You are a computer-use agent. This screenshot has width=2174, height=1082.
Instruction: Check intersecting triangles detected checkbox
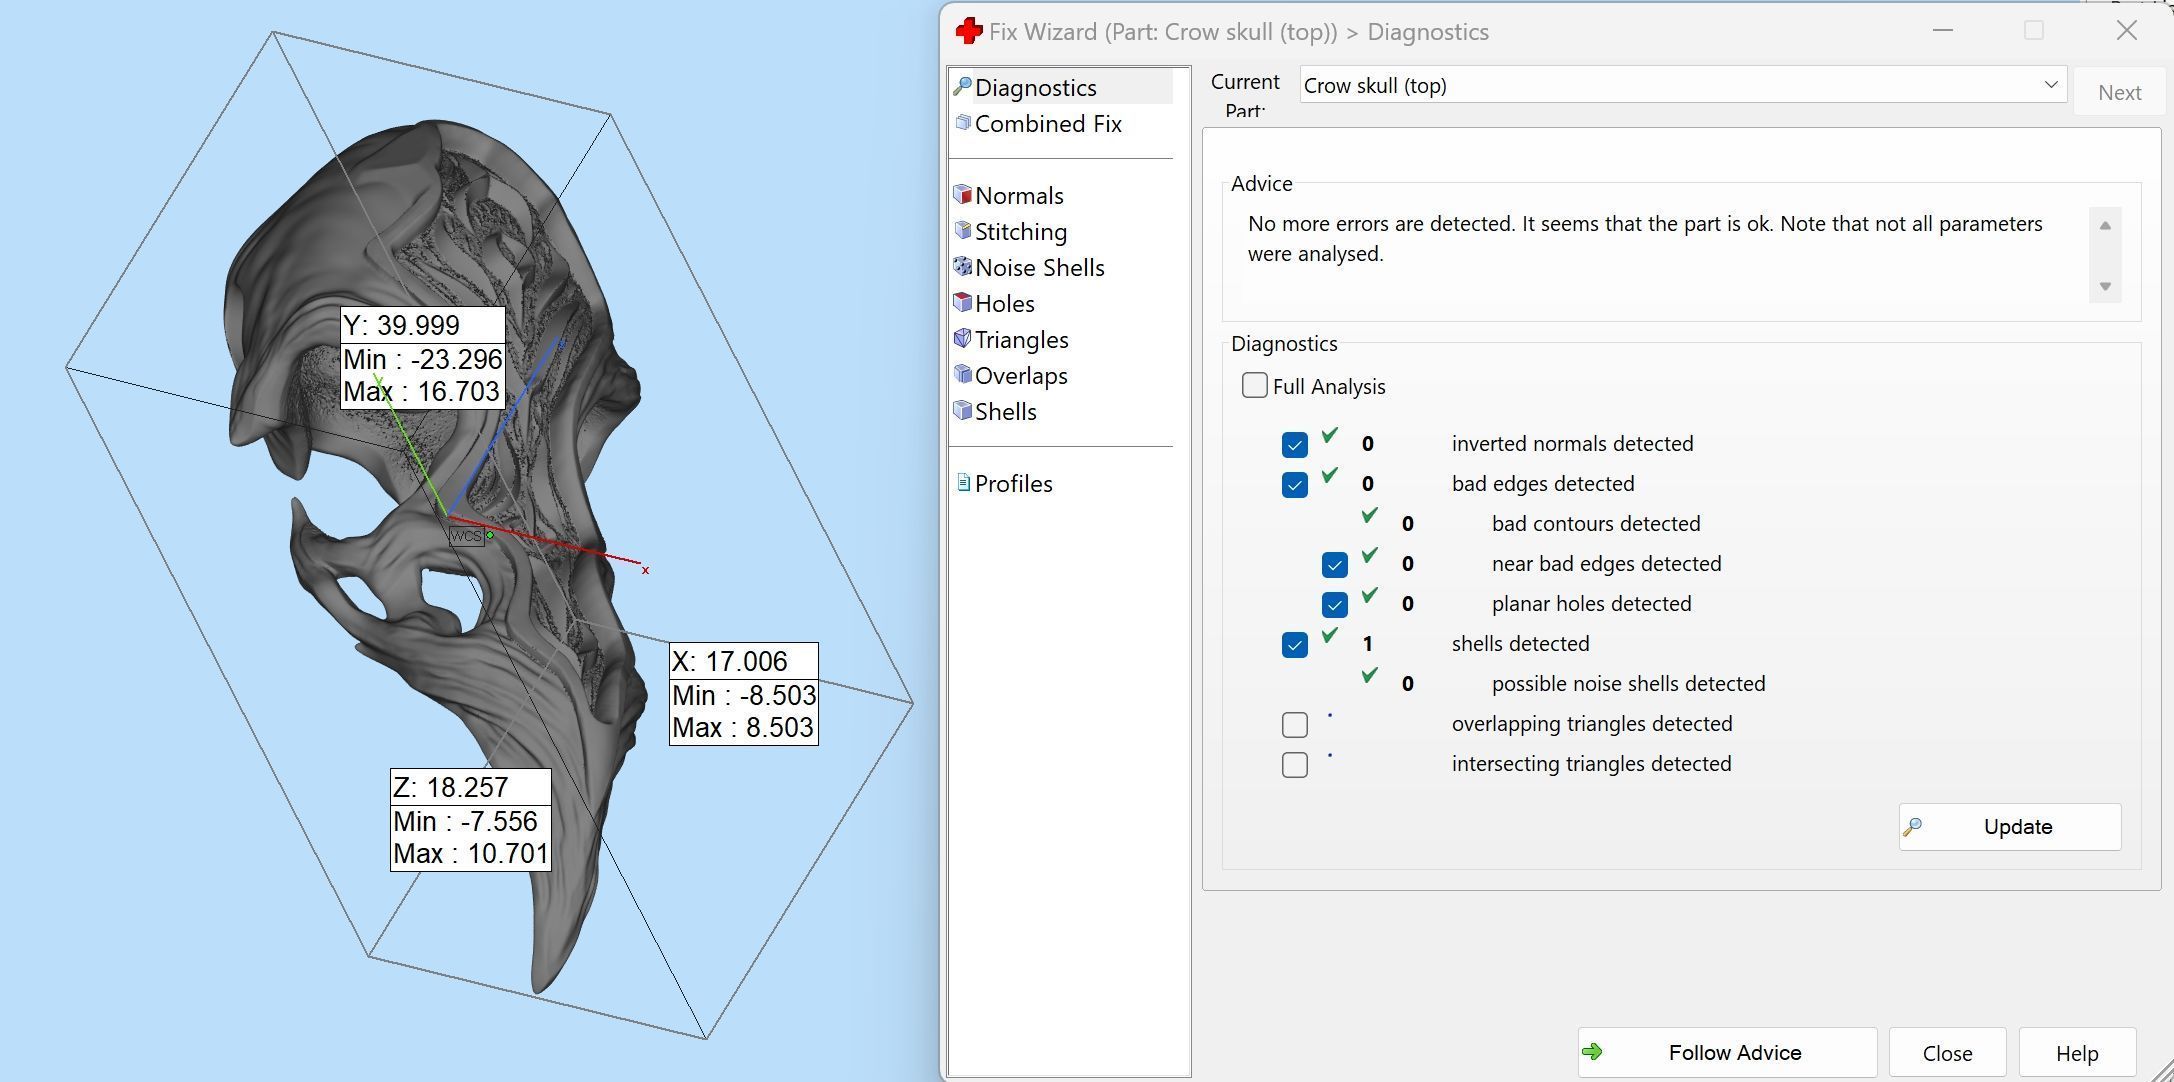pos(1294,765)
